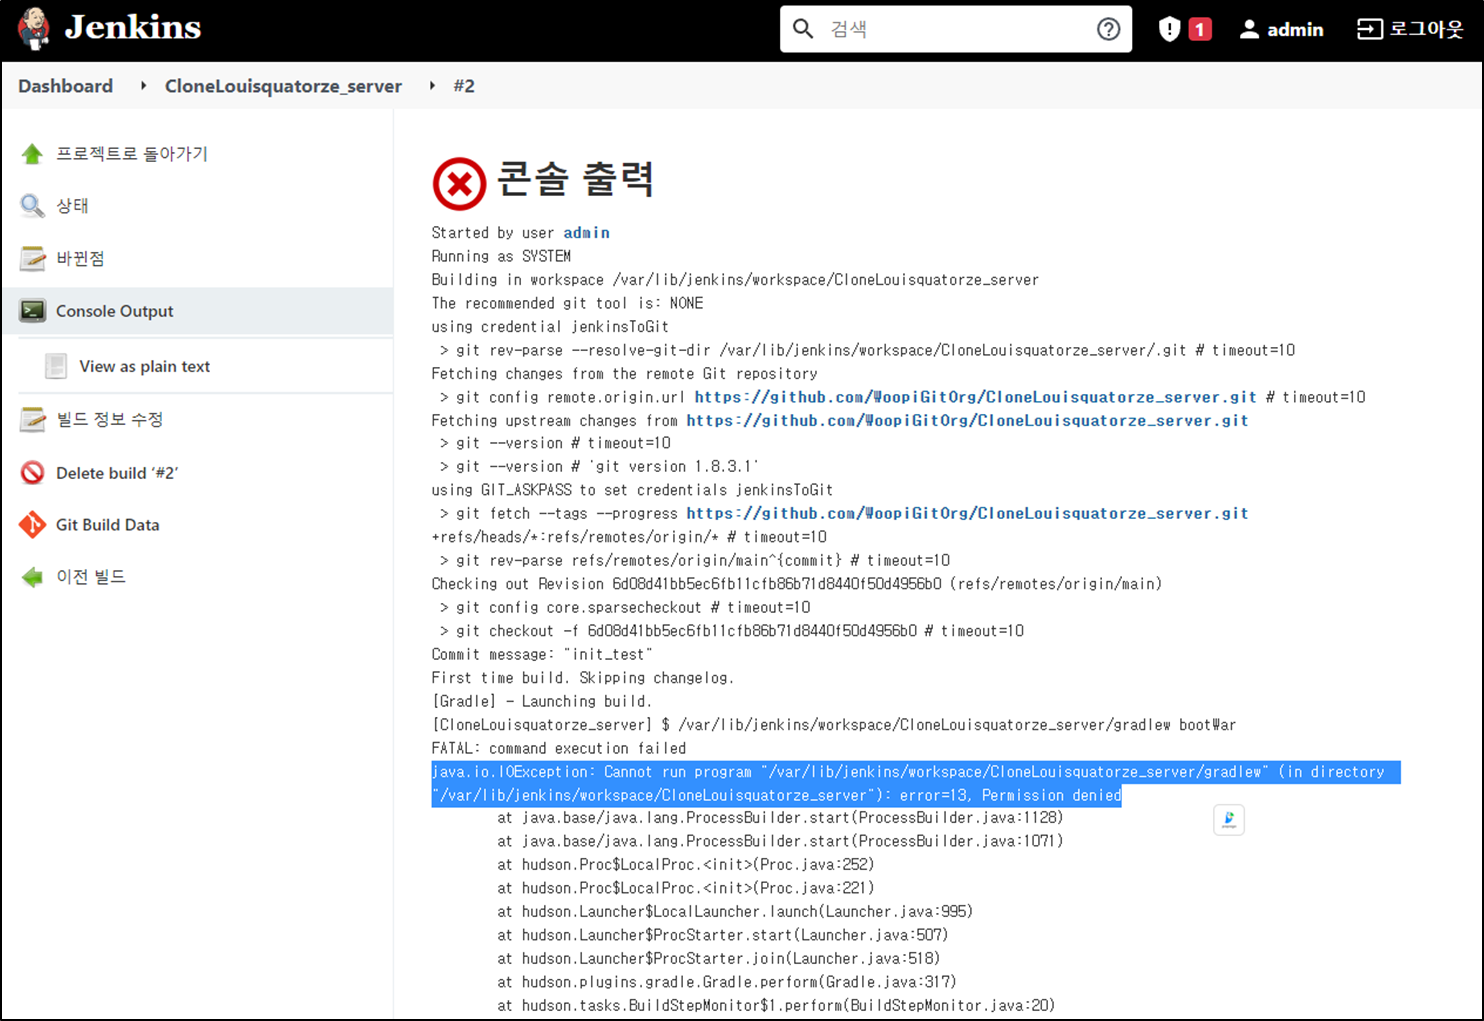
Task: Open GitHub URL in git config remote.origin.url line
Action: pyautogui.click(x=975, y=397)
